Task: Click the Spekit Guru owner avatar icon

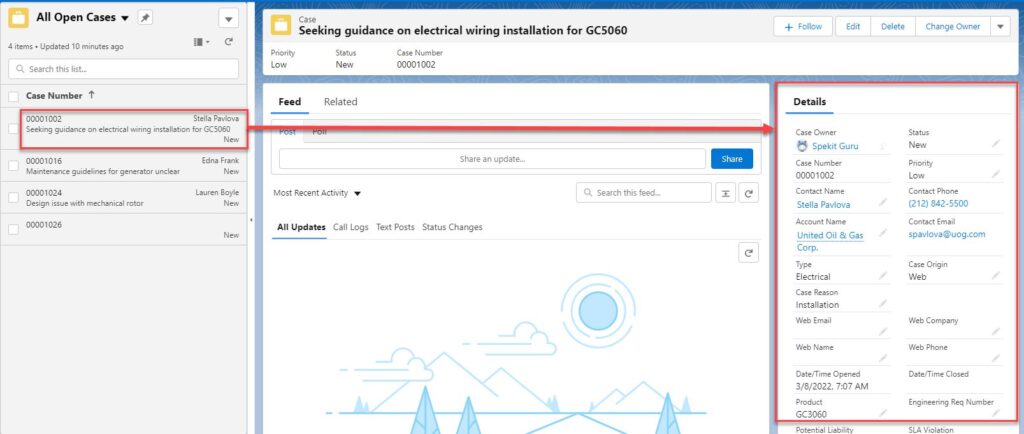Action: coord(802,146)
